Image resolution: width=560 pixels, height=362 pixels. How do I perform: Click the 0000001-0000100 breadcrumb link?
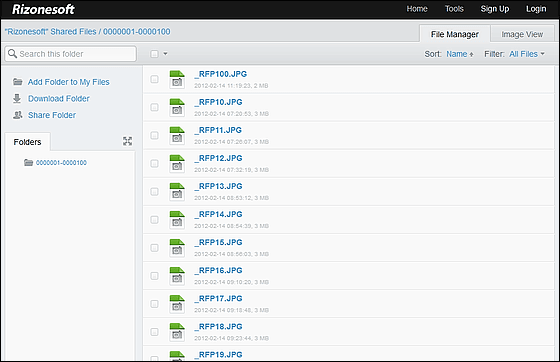(x=137, y=32)
